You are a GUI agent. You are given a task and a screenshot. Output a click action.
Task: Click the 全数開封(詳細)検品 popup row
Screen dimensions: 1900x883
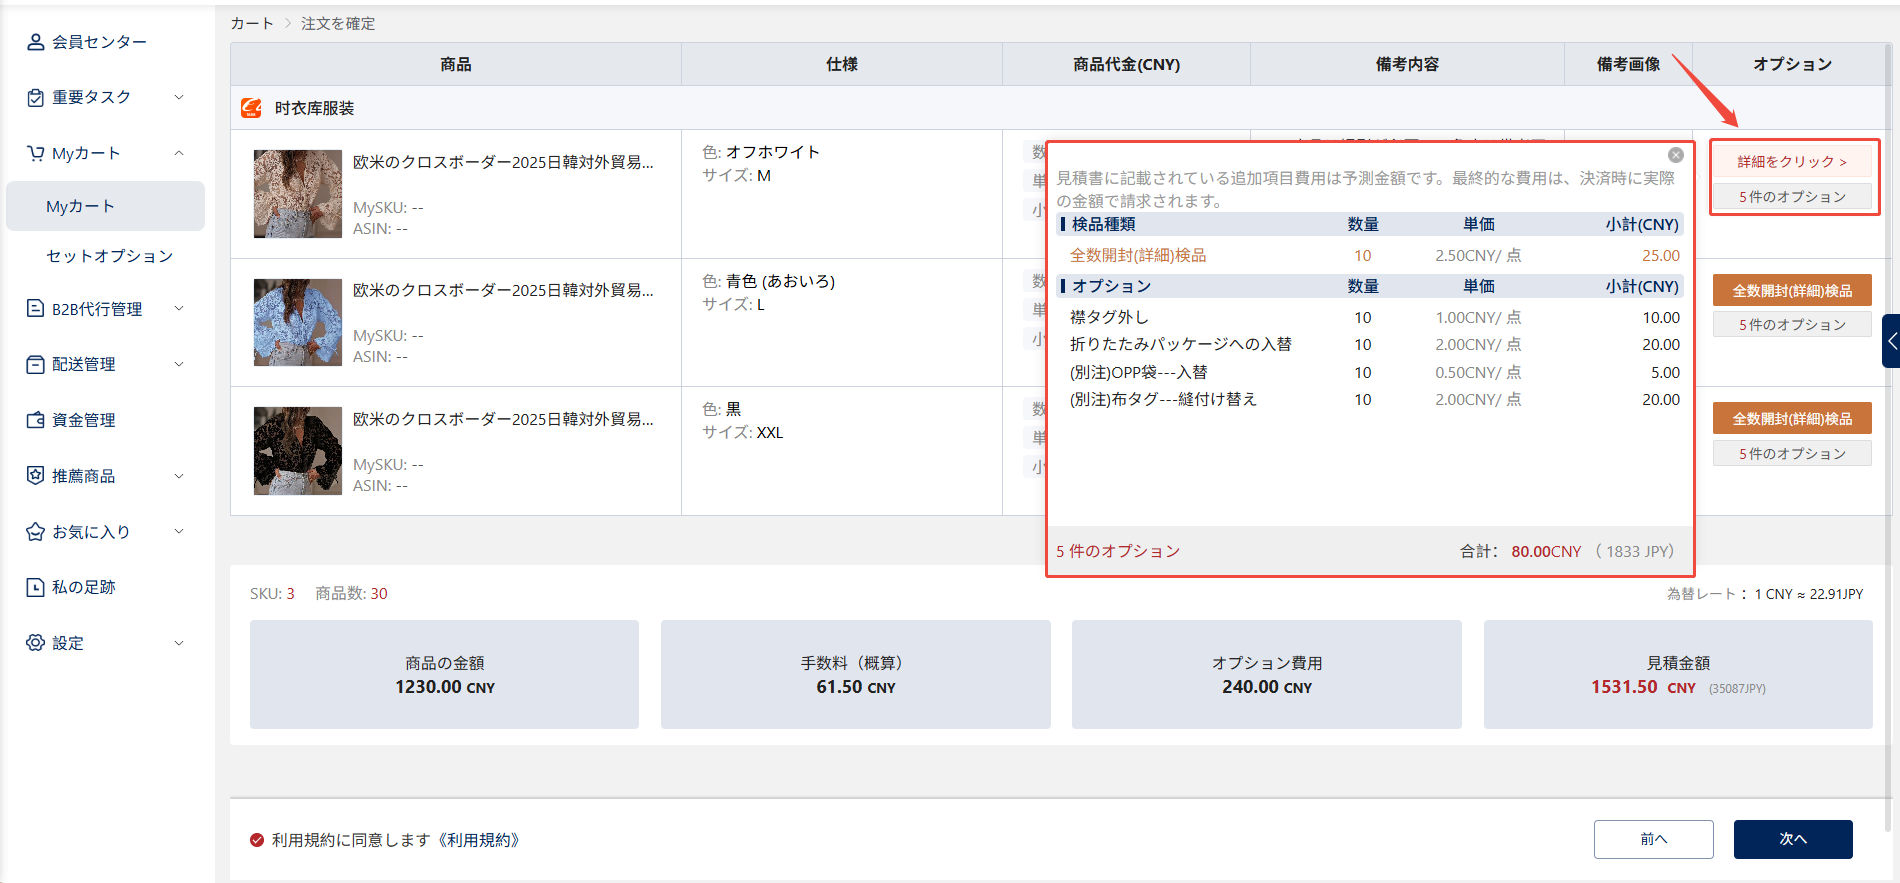(x=1370, y=255)
